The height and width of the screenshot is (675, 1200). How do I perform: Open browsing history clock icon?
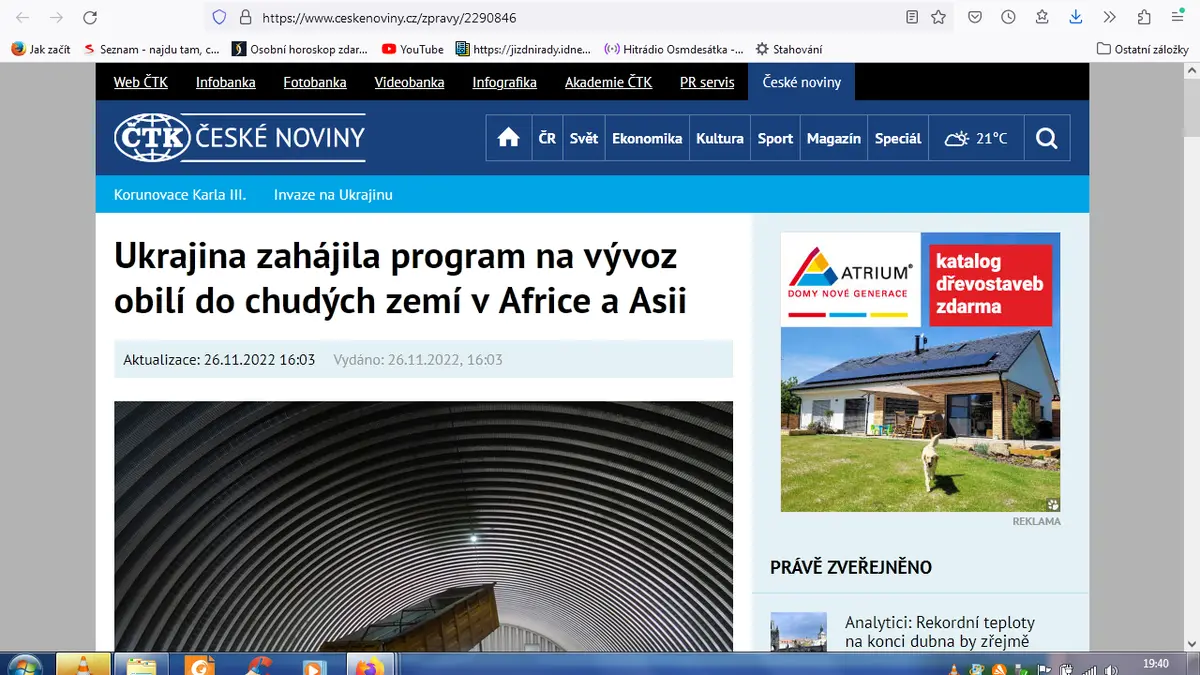(x=1008, y=17)
